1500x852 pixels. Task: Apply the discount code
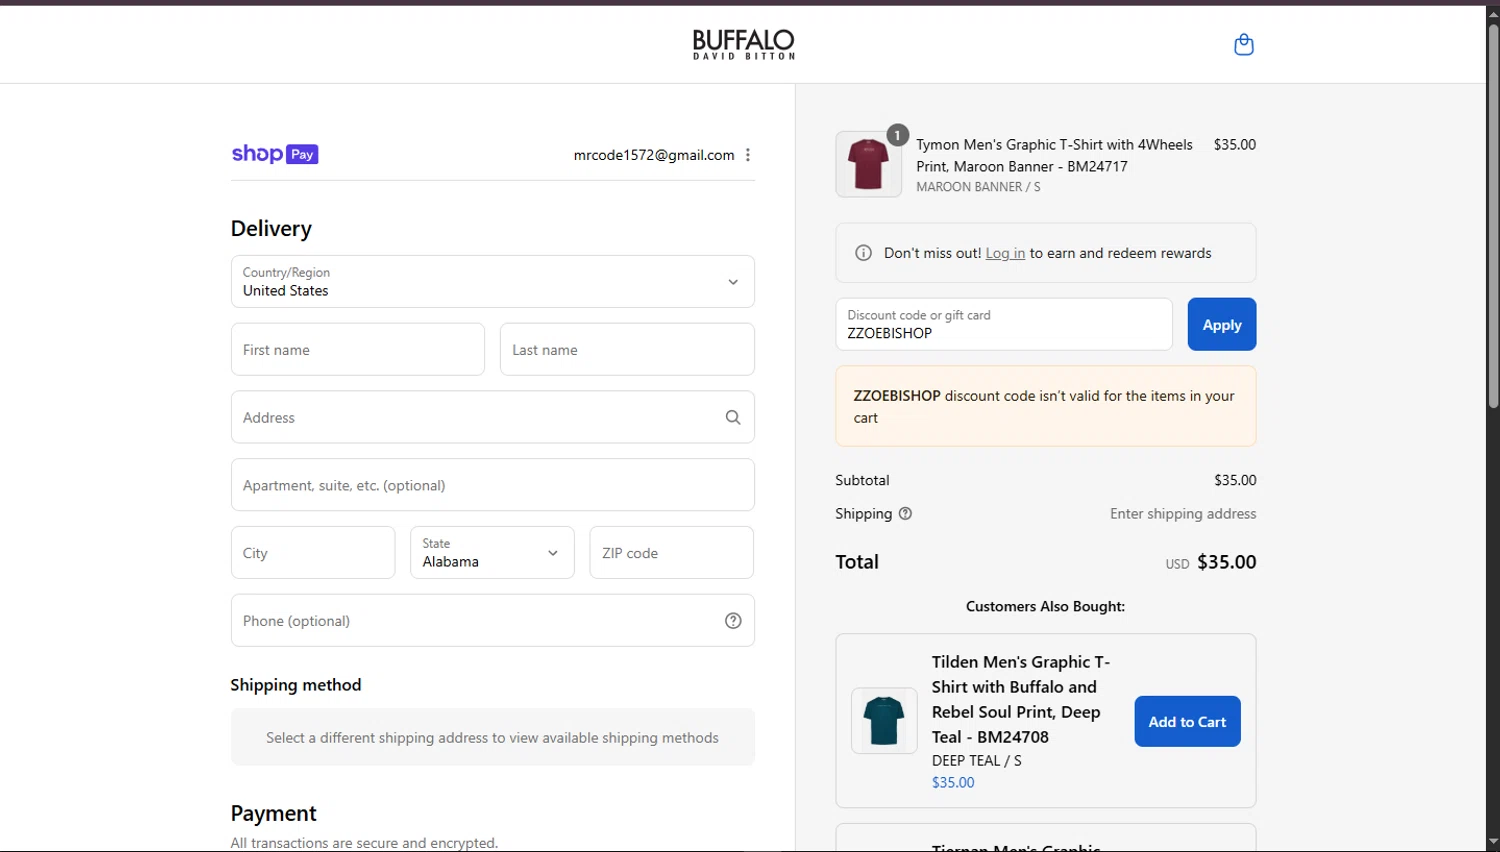click(1222, 324)
